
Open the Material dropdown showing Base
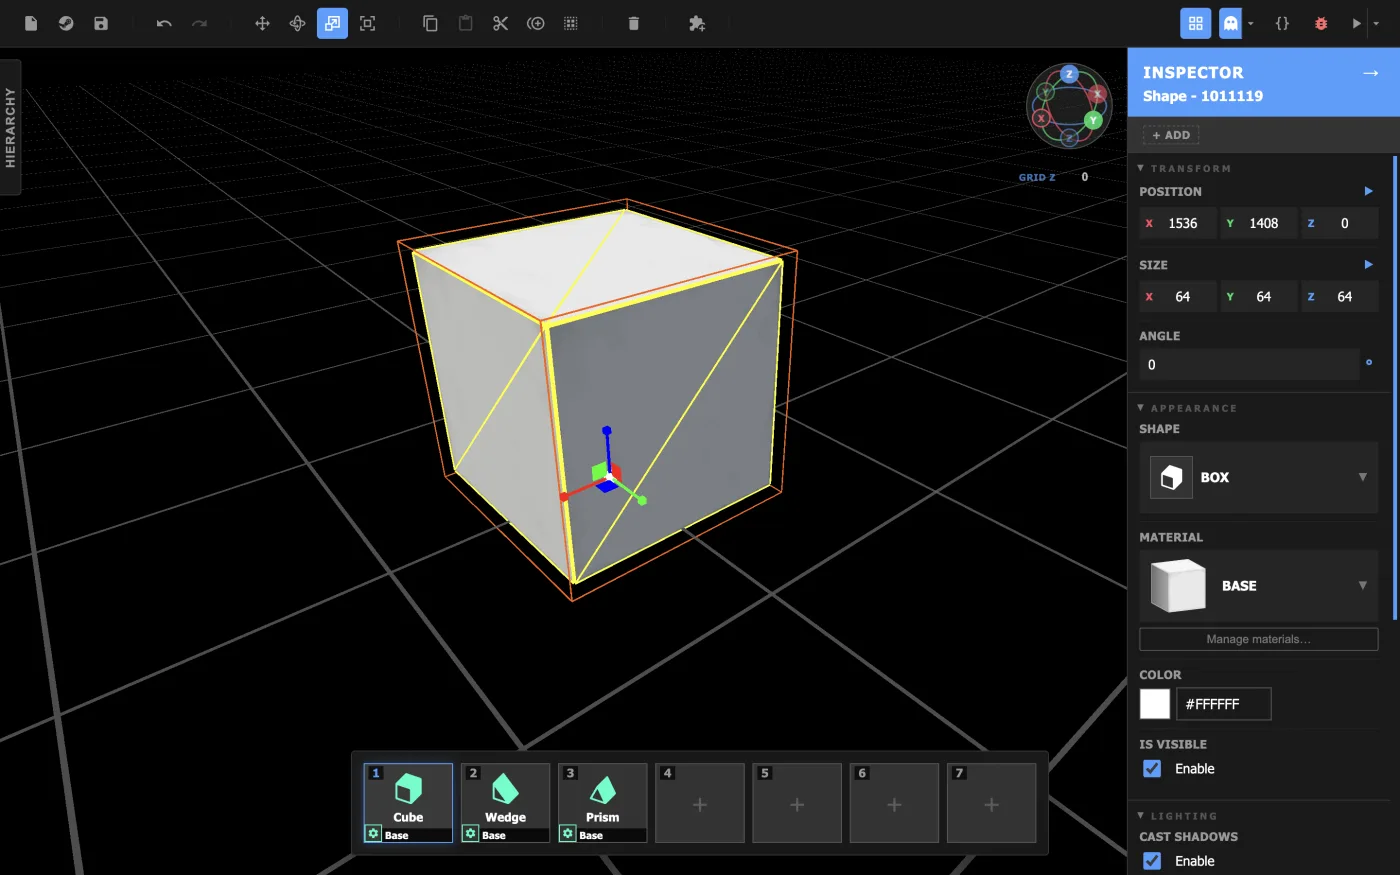tap(1258, 585)
